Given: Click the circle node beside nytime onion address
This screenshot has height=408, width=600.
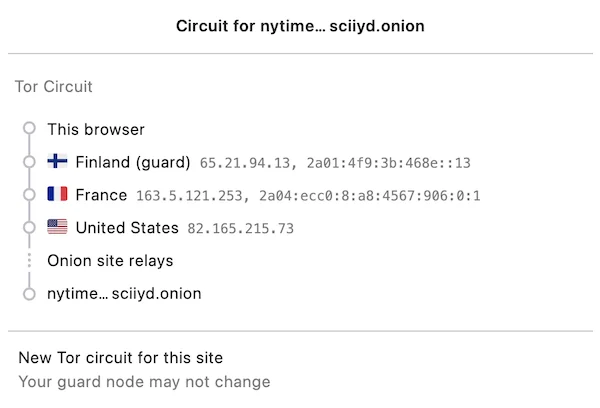Looking at the screenshot, I should 29,294.
